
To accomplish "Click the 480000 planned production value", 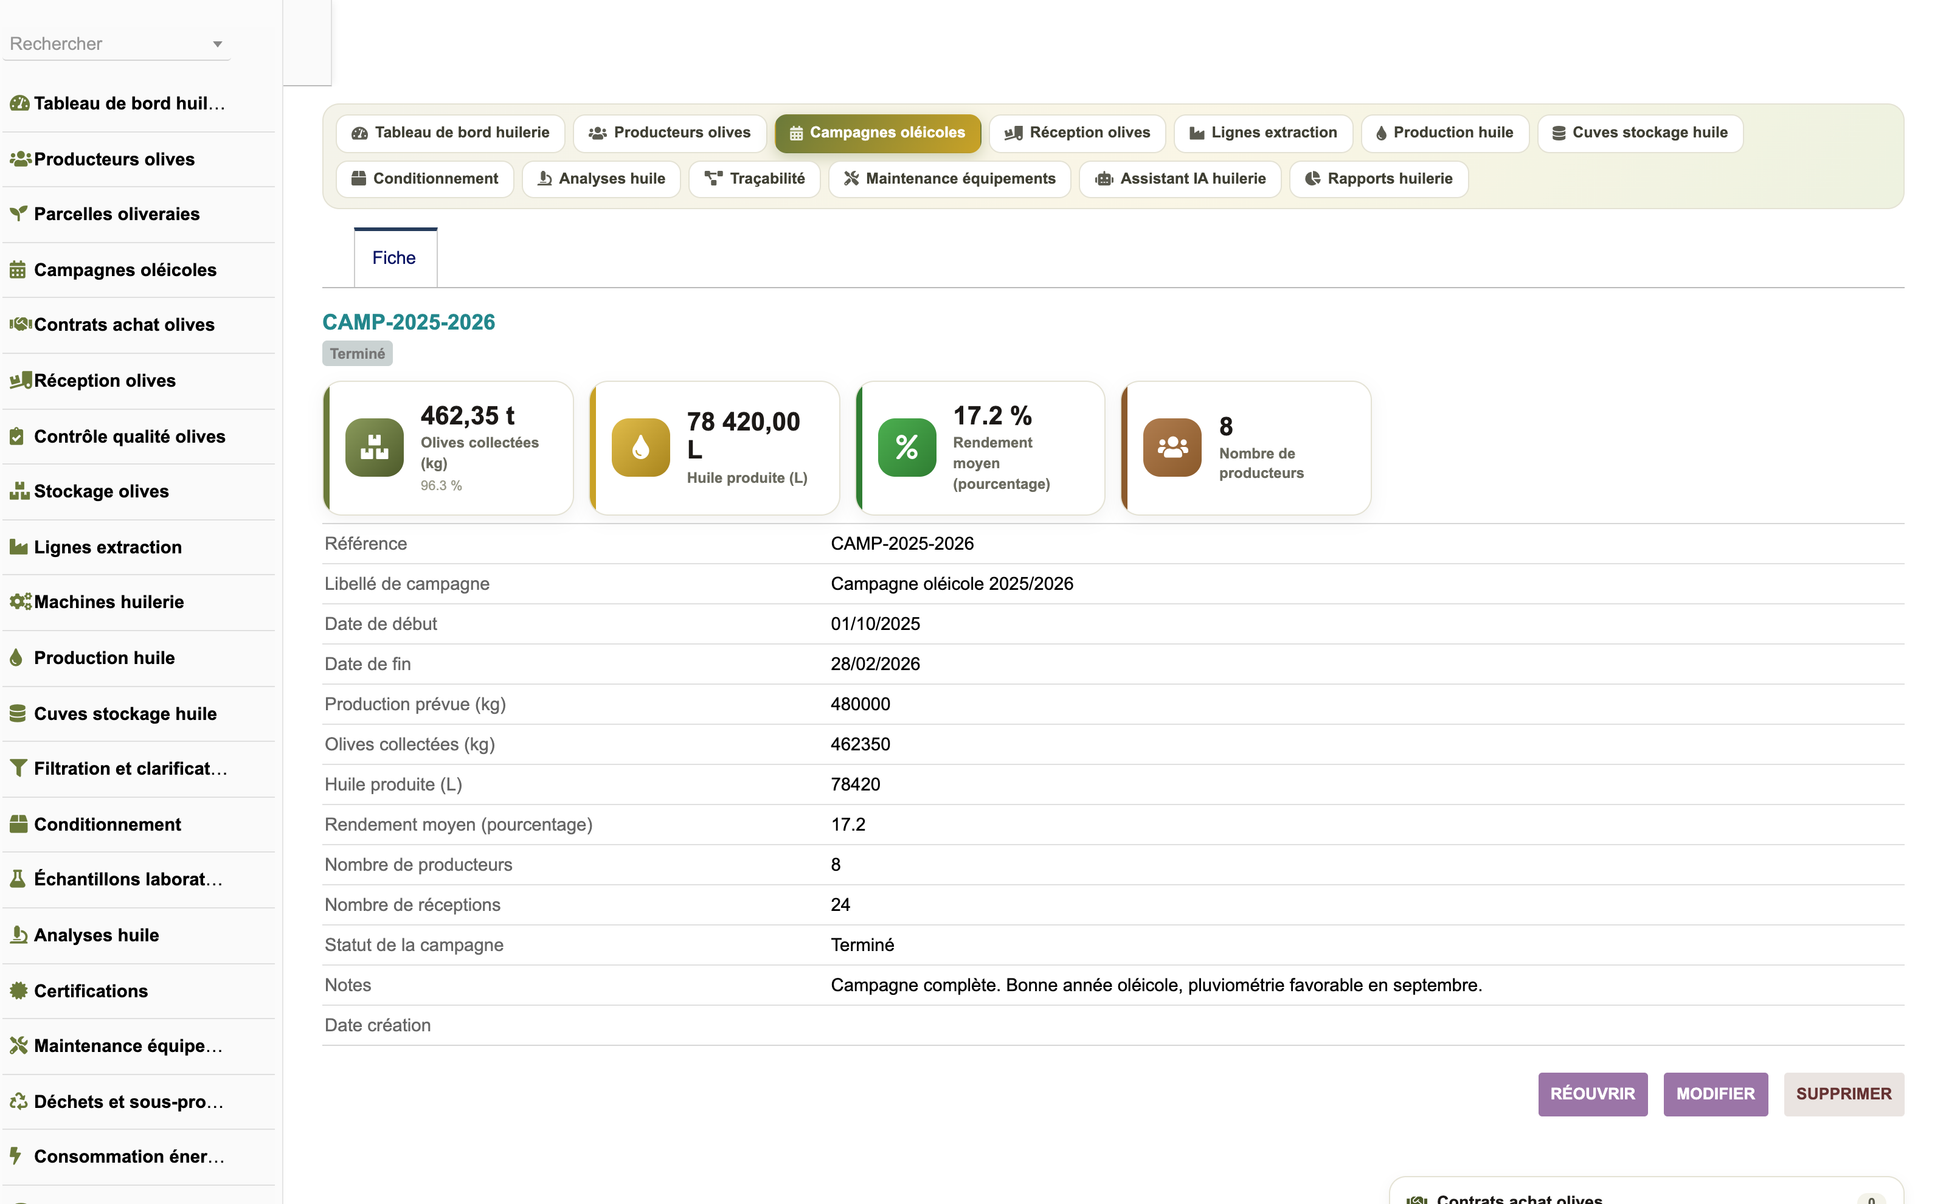I will tap(860, 704).
